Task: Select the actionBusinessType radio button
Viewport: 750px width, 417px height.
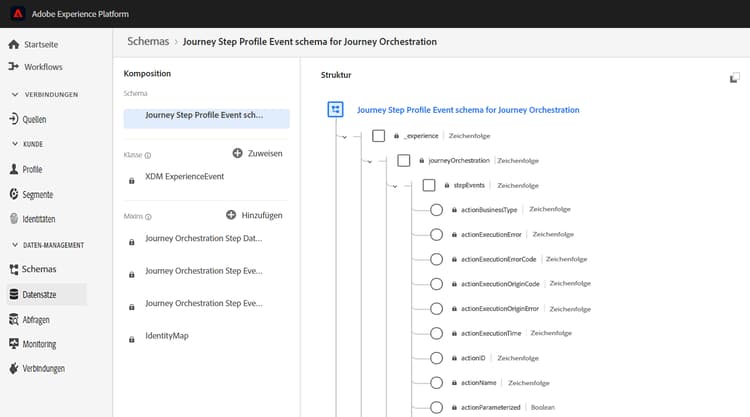Action: pyautogui.click(x=436, y=210)
